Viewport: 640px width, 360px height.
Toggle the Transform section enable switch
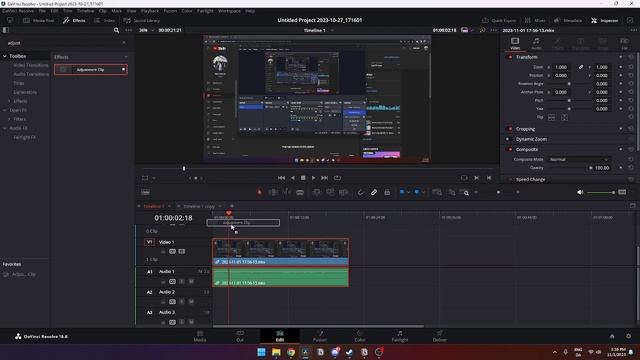510,57
